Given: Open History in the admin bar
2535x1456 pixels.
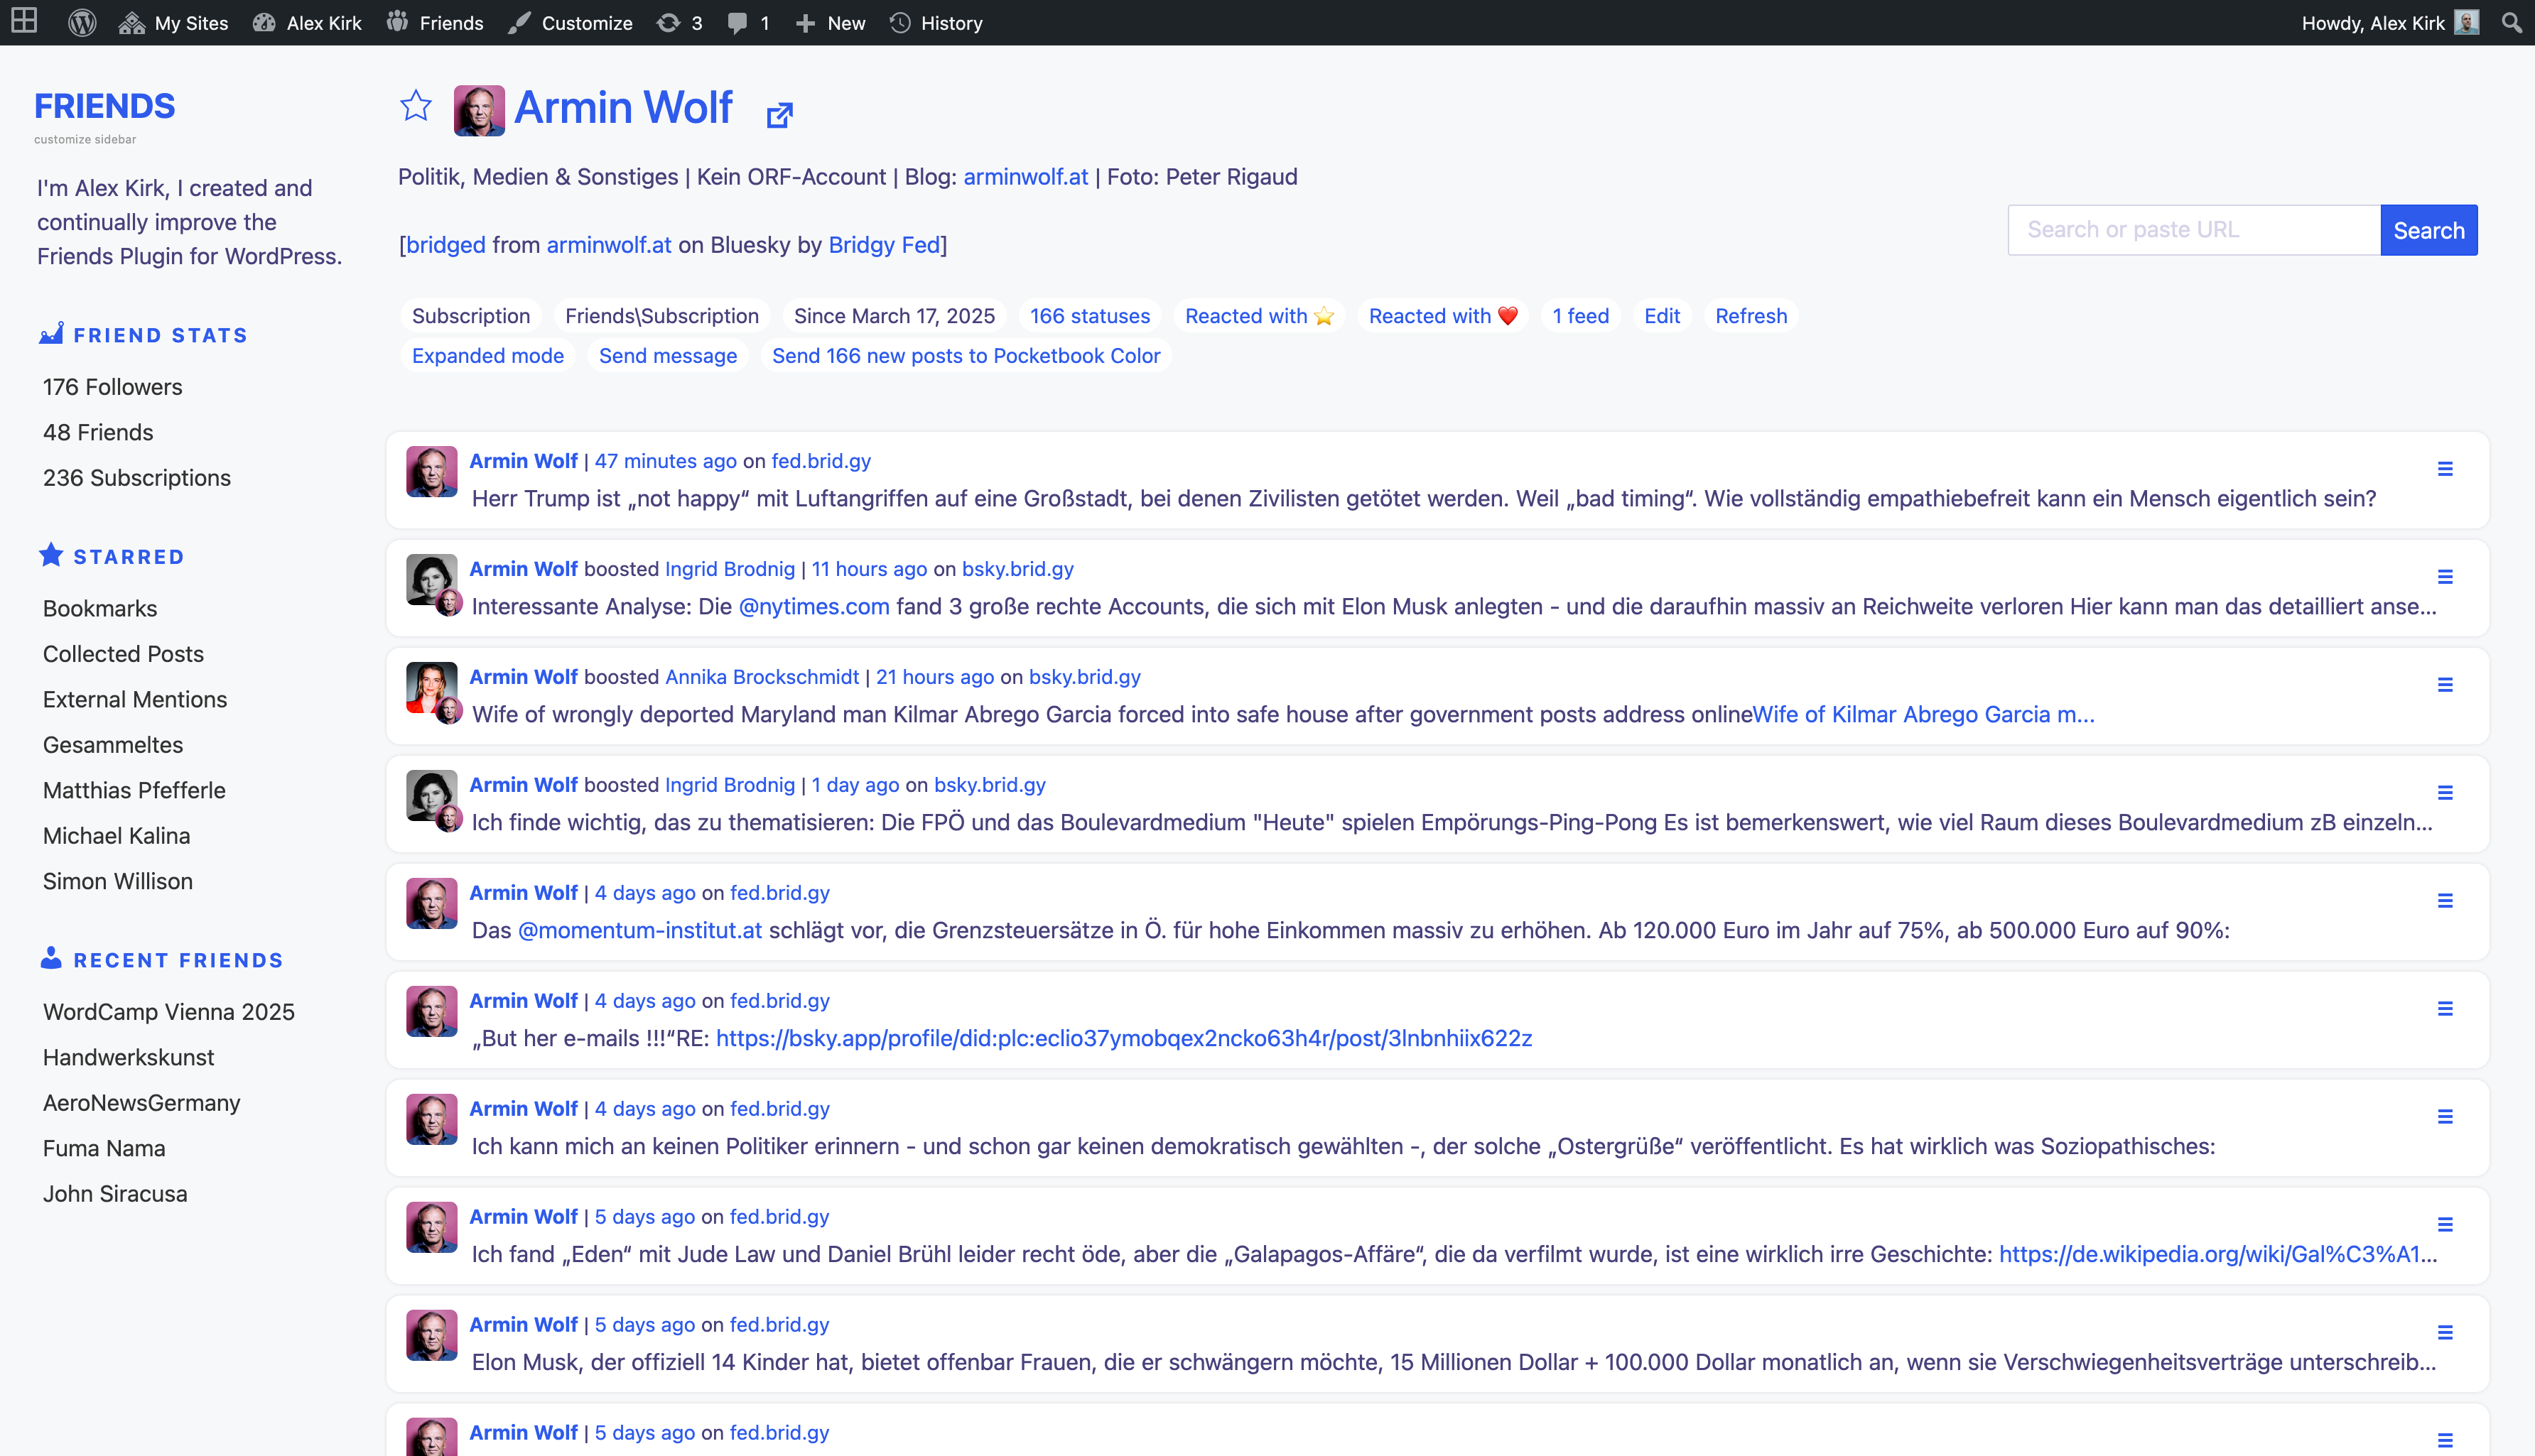Looking at the screenshot, I should pyautogui.click(x=936, y=22).
